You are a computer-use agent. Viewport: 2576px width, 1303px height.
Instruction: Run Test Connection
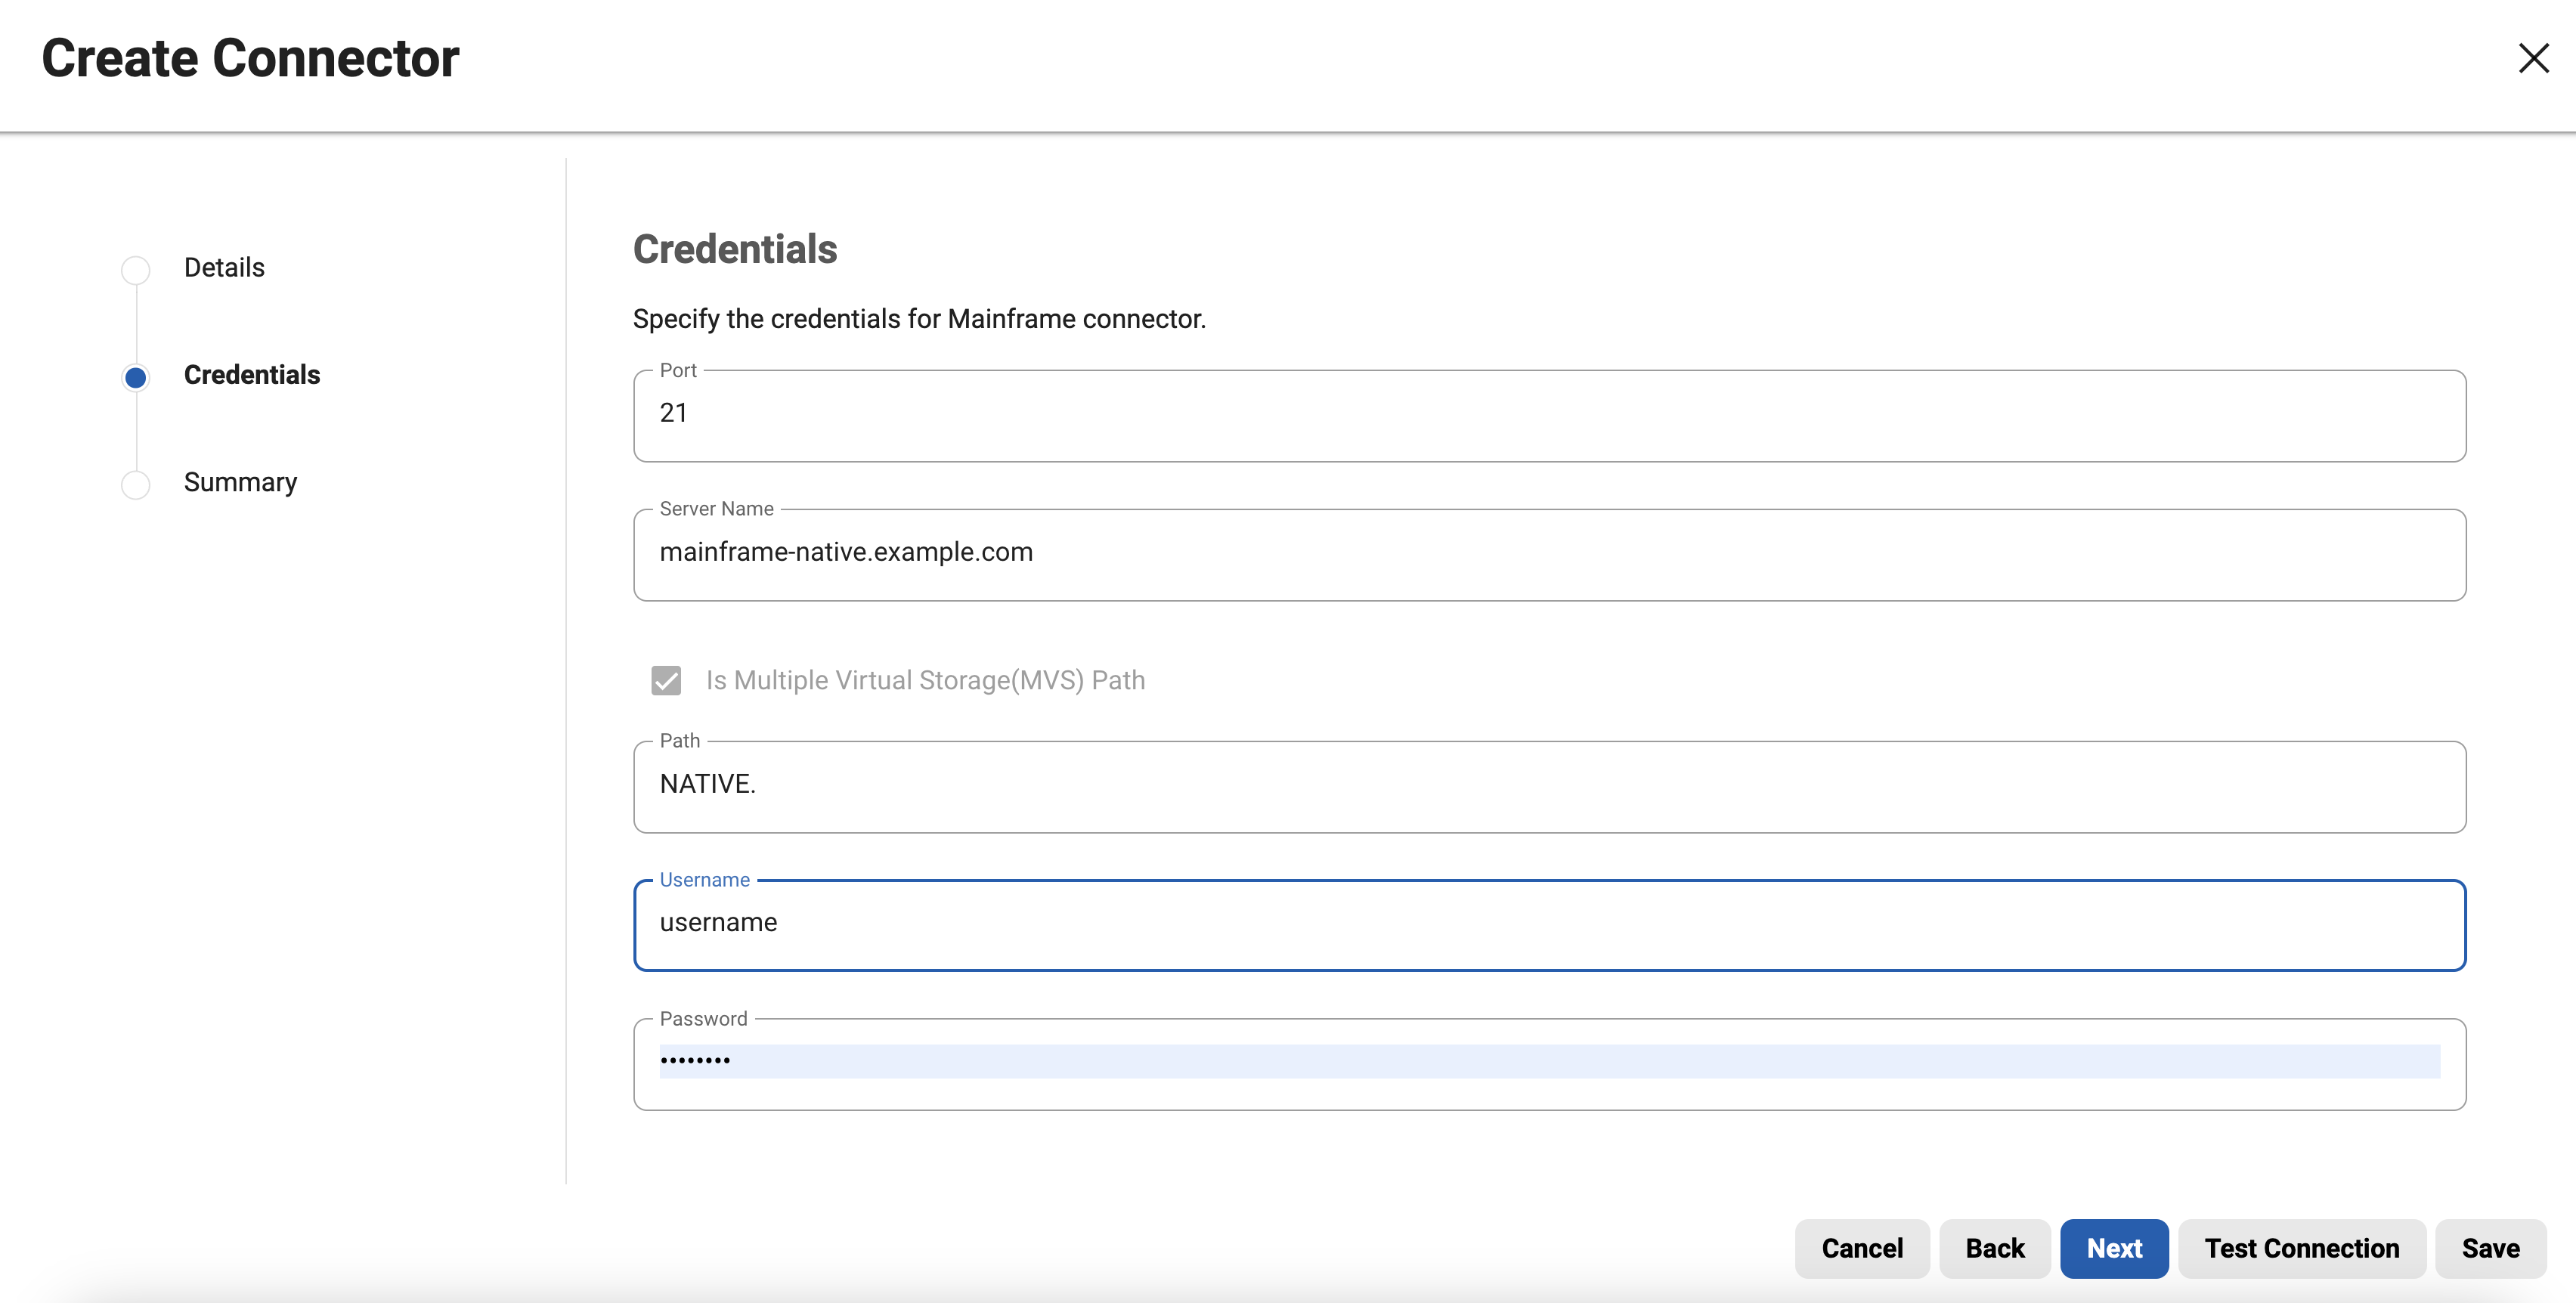pos(2302,1248)
